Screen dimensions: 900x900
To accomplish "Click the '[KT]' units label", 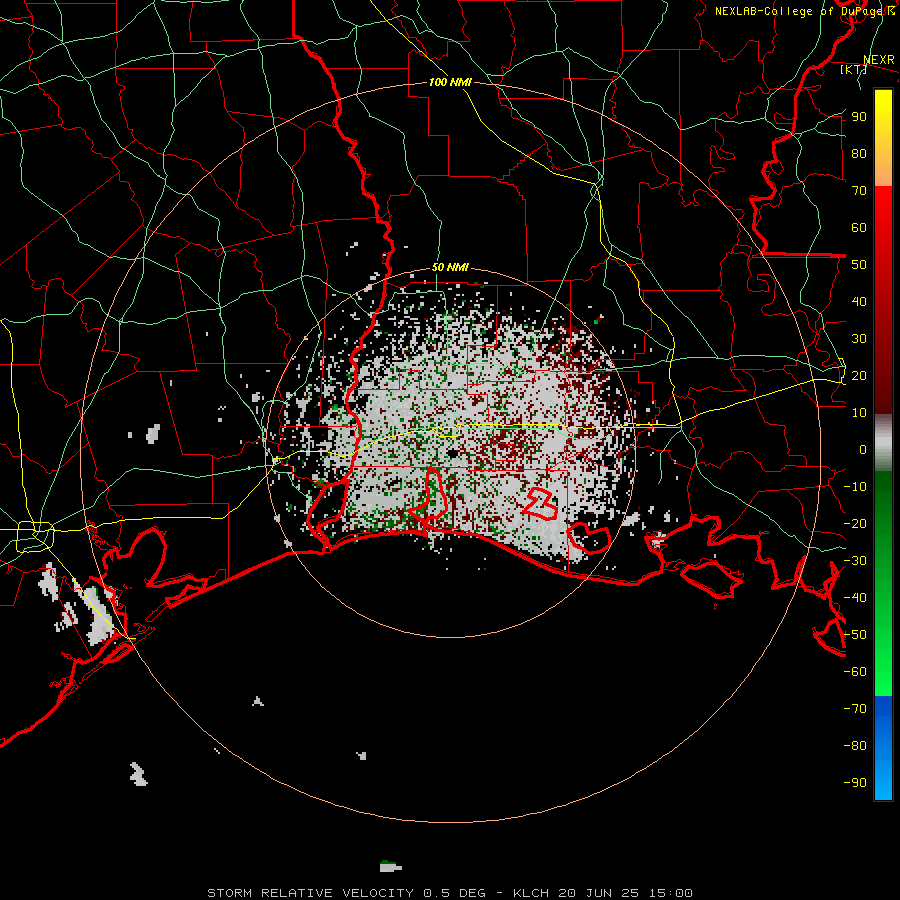I will pos(853,69).
